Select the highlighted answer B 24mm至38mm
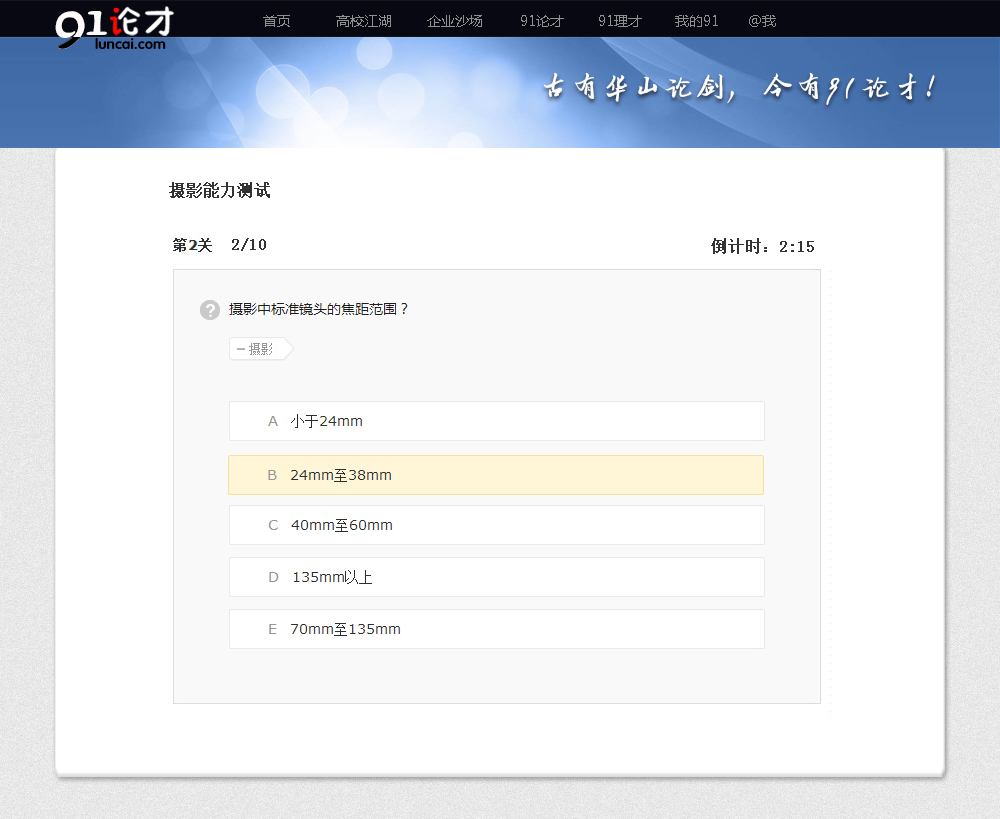This screenshot has height=819, width=1000. pos(496,475)
